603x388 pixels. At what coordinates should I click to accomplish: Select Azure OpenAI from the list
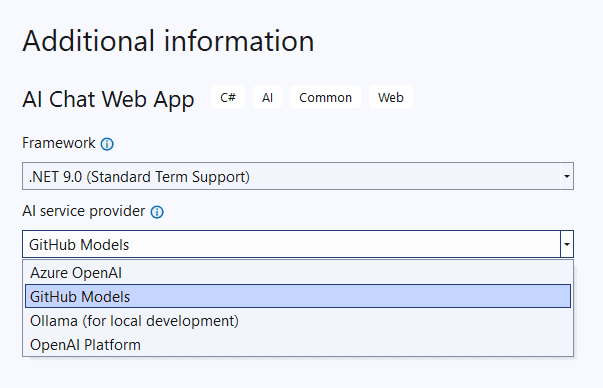pos(298,273)
